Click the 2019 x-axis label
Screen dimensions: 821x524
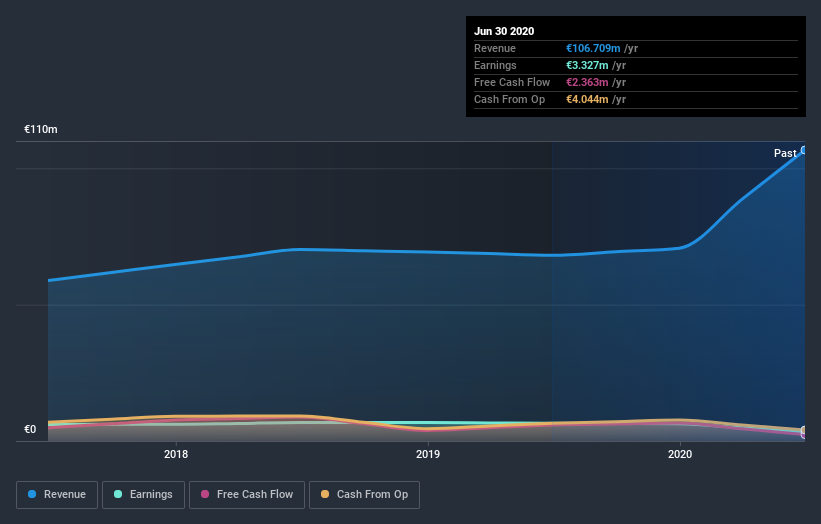428,454
